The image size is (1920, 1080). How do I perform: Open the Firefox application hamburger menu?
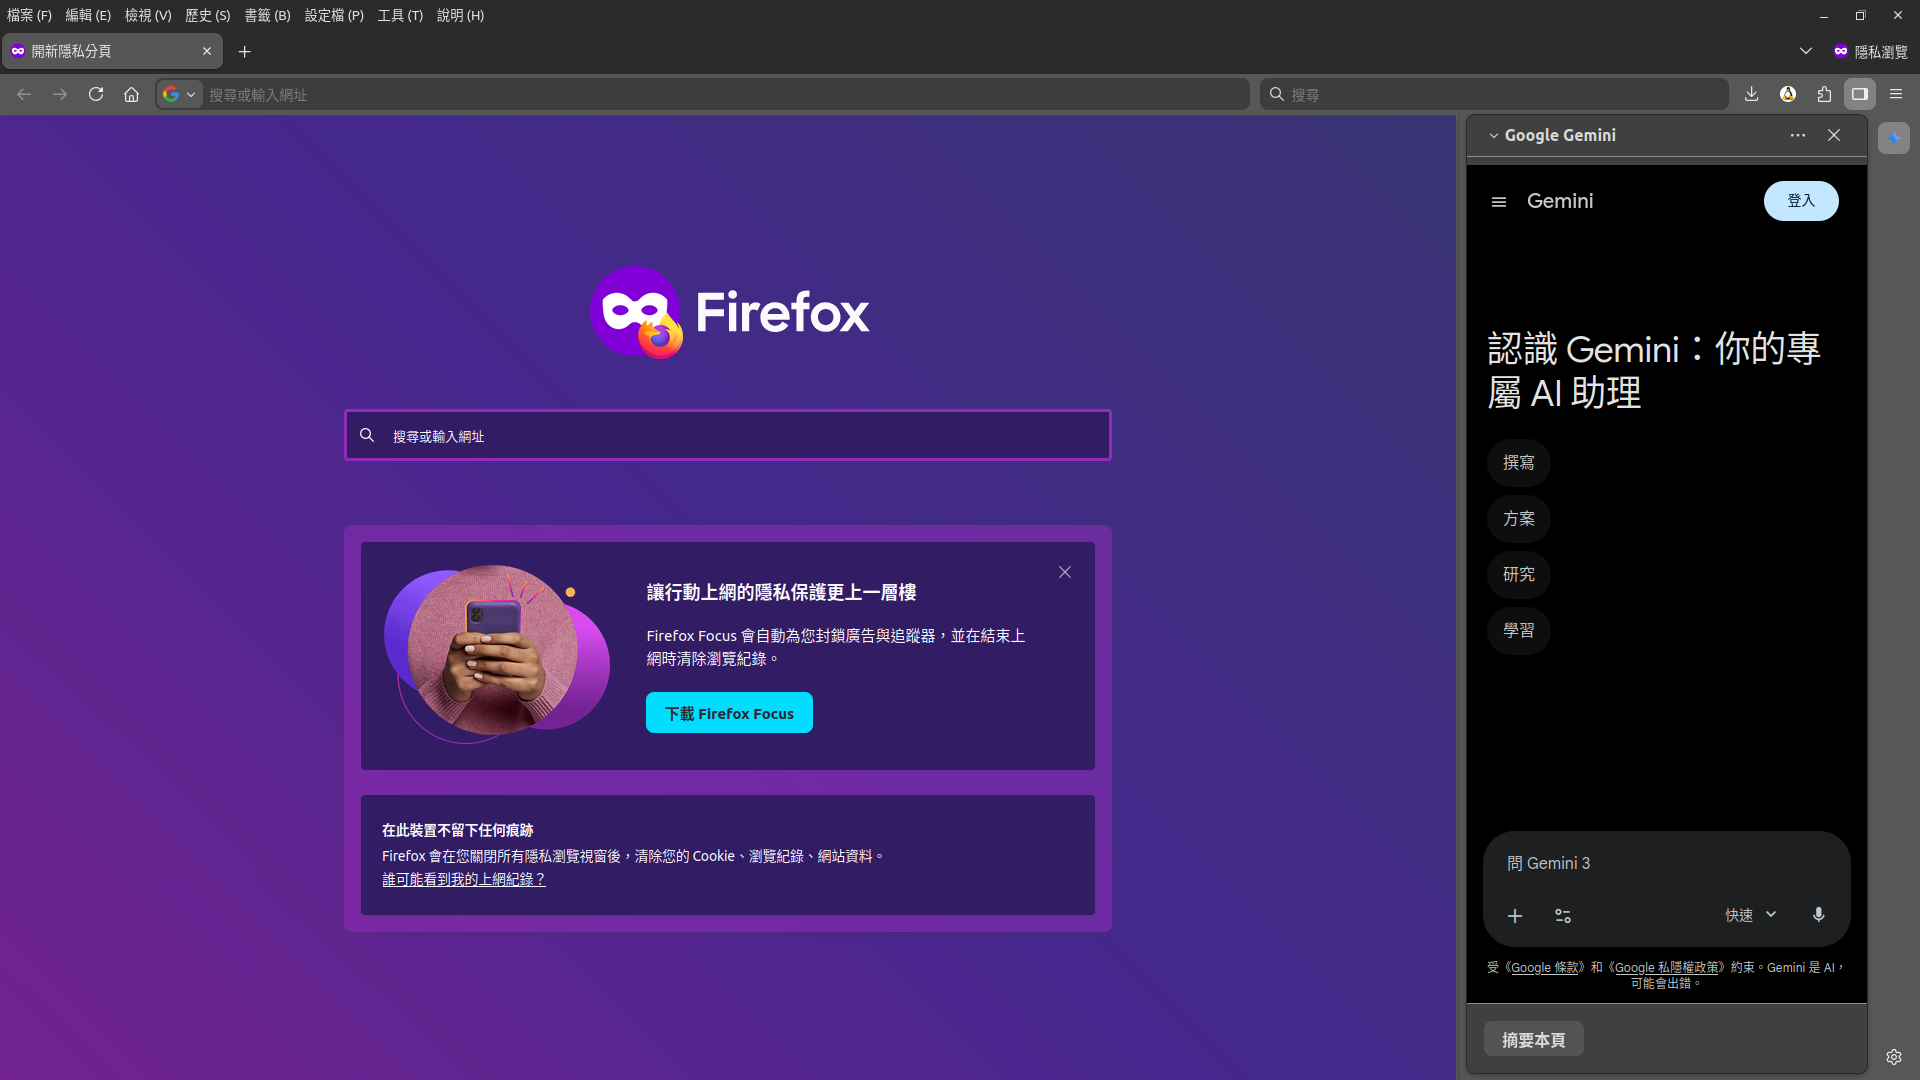click(1896, 94)
